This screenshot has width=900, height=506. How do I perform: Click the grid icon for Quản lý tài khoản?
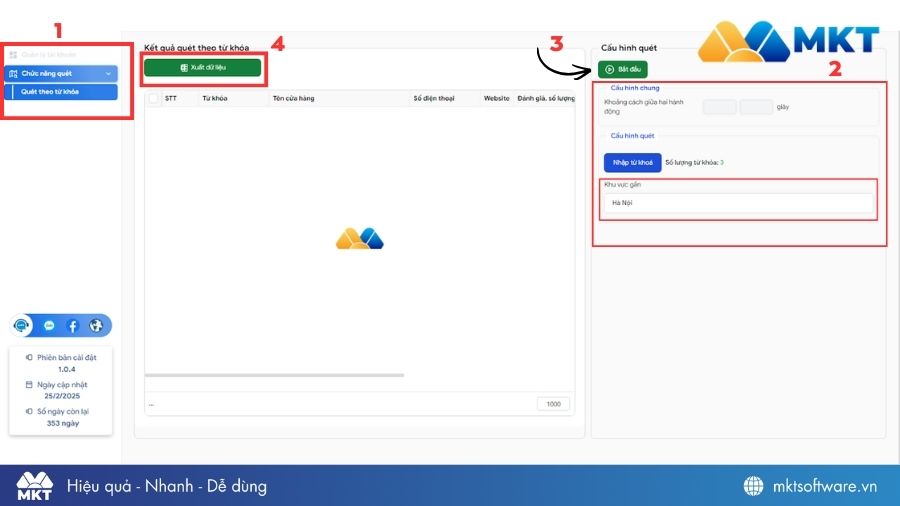(x=13, y=55)
